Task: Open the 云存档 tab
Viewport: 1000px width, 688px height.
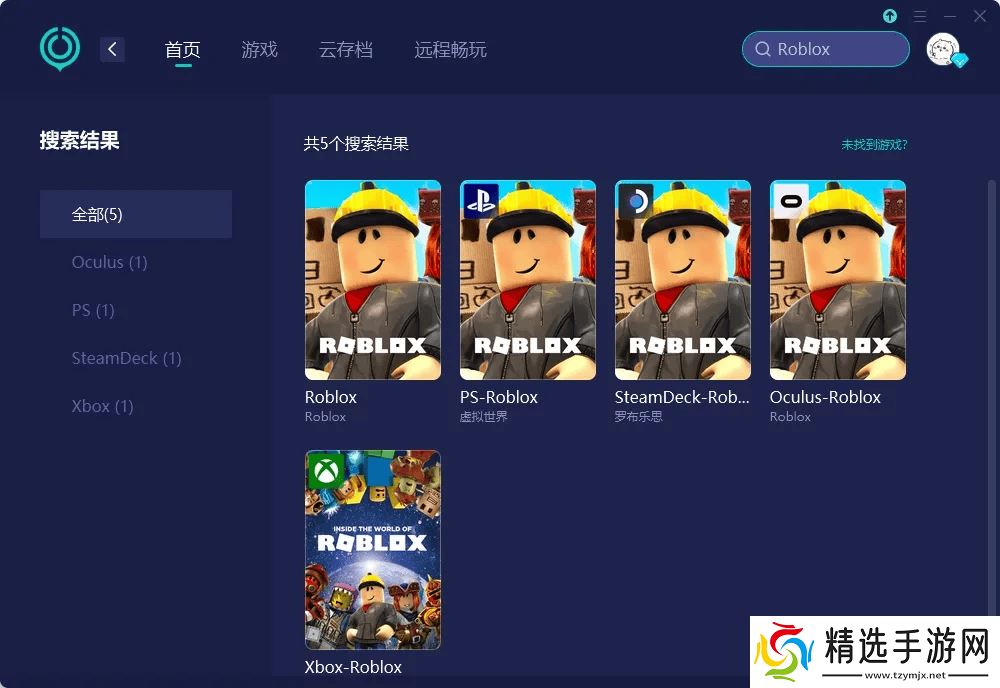Action: pos(346,50)
